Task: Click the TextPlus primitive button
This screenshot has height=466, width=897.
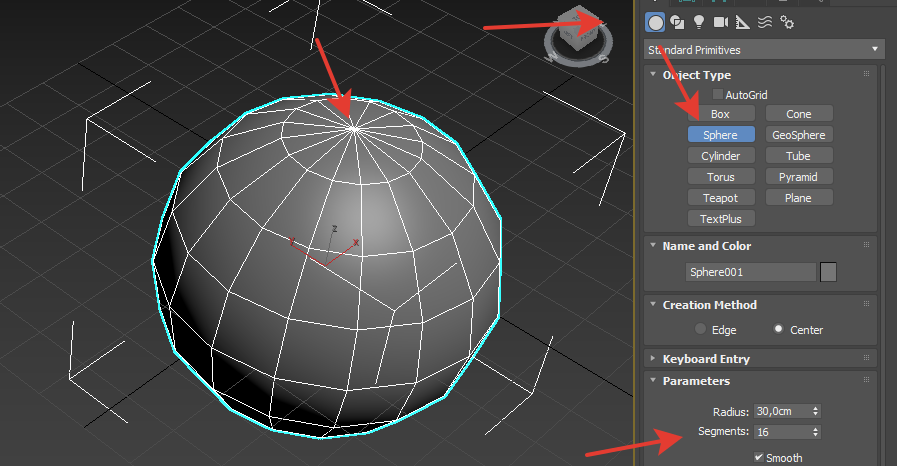Action: 721,218
